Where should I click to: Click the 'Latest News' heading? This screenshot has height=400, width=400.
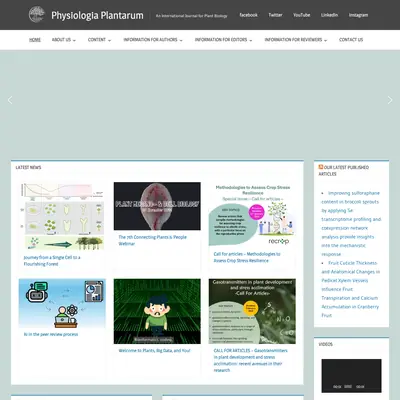[28, 167]
